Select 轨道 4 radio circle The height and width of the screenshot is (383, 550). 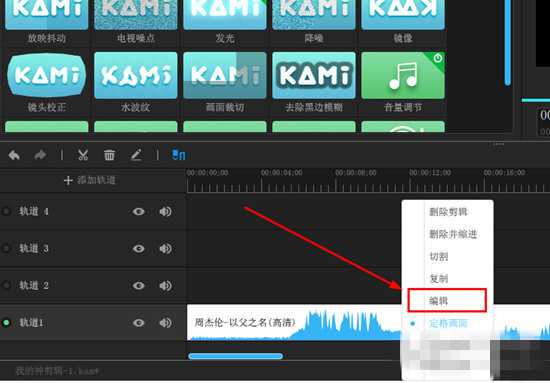click(6, 211)
